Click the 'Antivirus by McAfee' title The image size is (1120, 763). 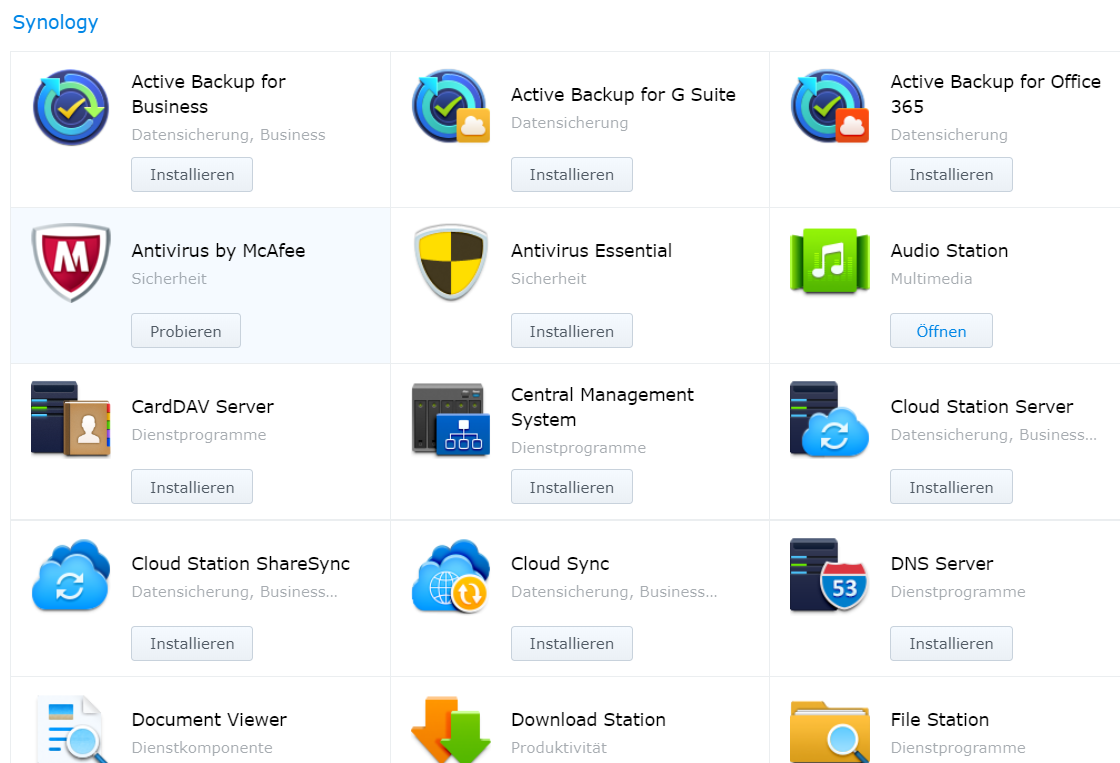218,251
